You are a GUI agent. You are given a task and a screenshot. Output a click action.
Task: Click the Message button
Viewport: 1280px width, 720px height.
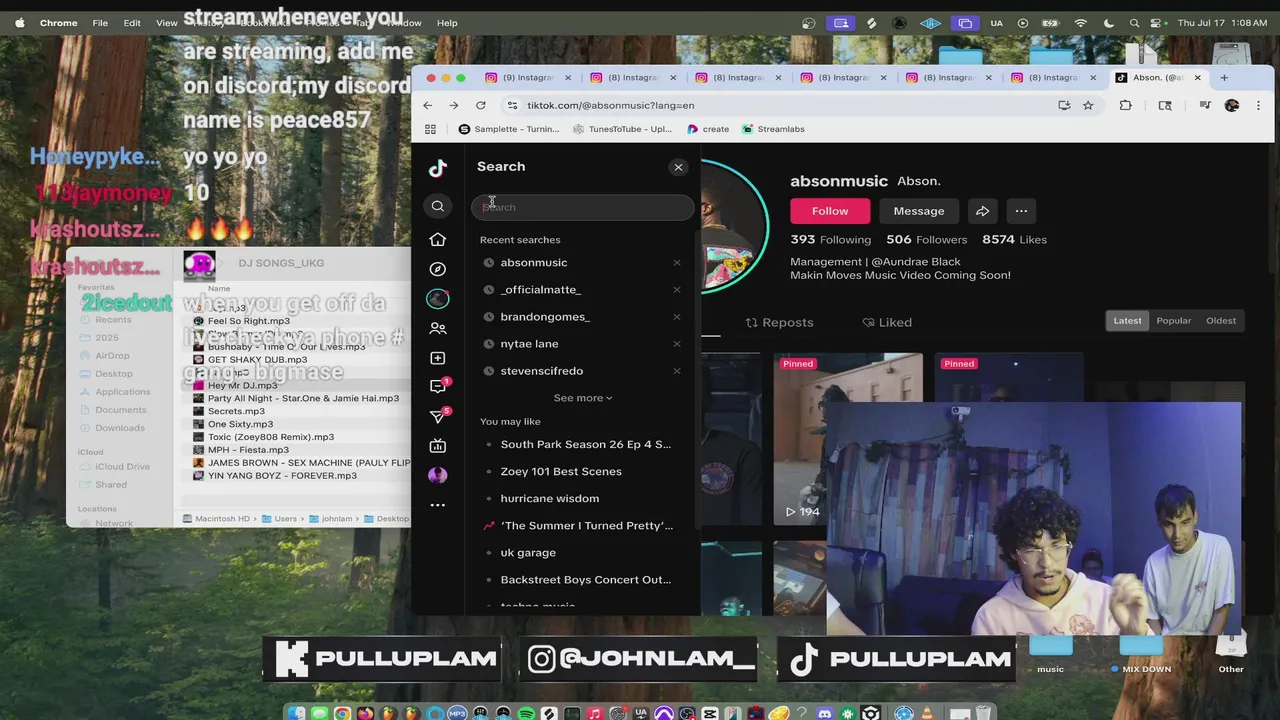pyautogui.click(x=919, y=211)
